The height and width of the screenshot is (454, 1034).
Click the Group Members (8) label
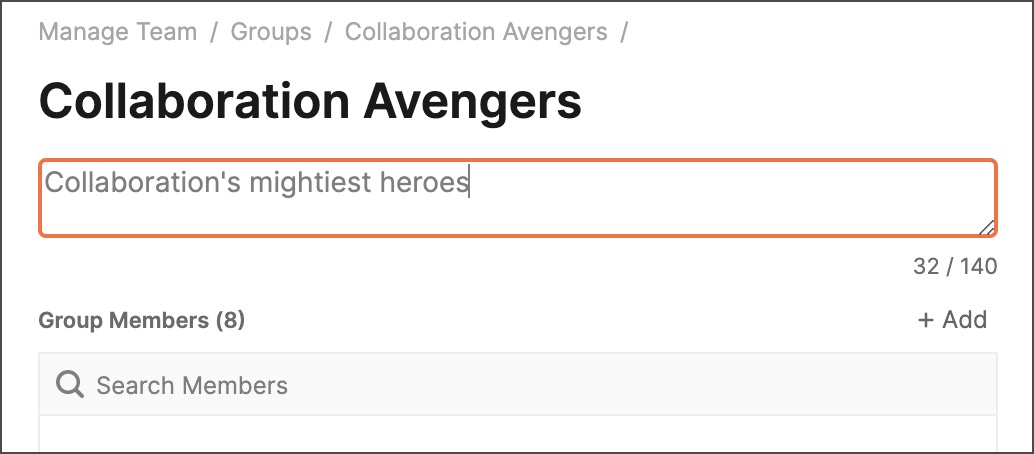tap(142, 321)
